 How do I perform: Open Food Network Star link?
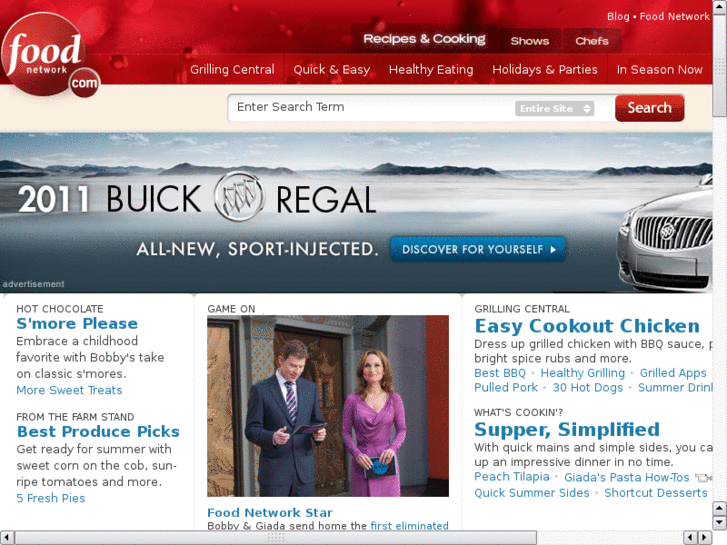point(270,513)
